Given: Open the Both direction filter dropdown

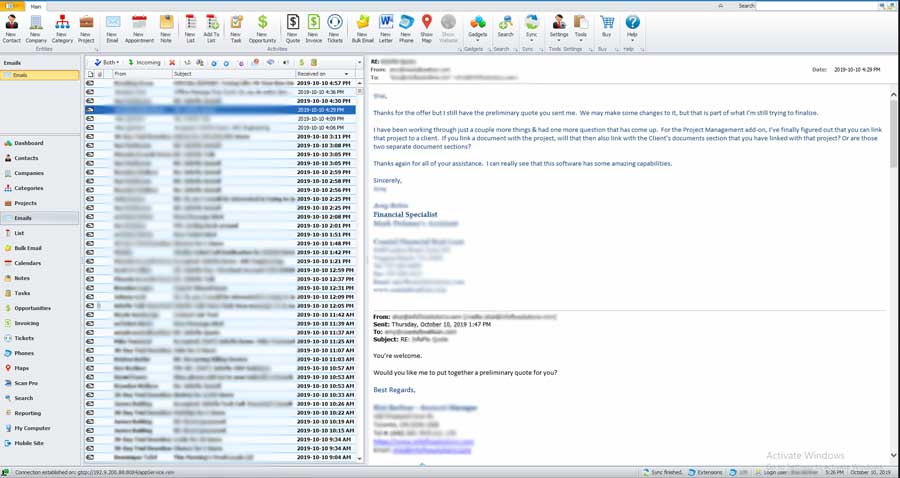Looking at the screenshot, I should tap(107, 62).
